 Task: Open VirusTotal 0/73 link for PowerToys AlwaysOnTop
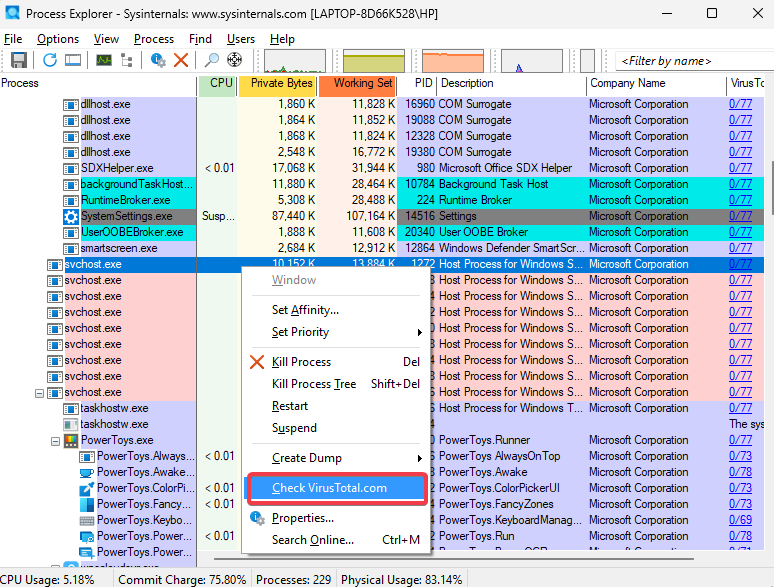tap(740, 456)
